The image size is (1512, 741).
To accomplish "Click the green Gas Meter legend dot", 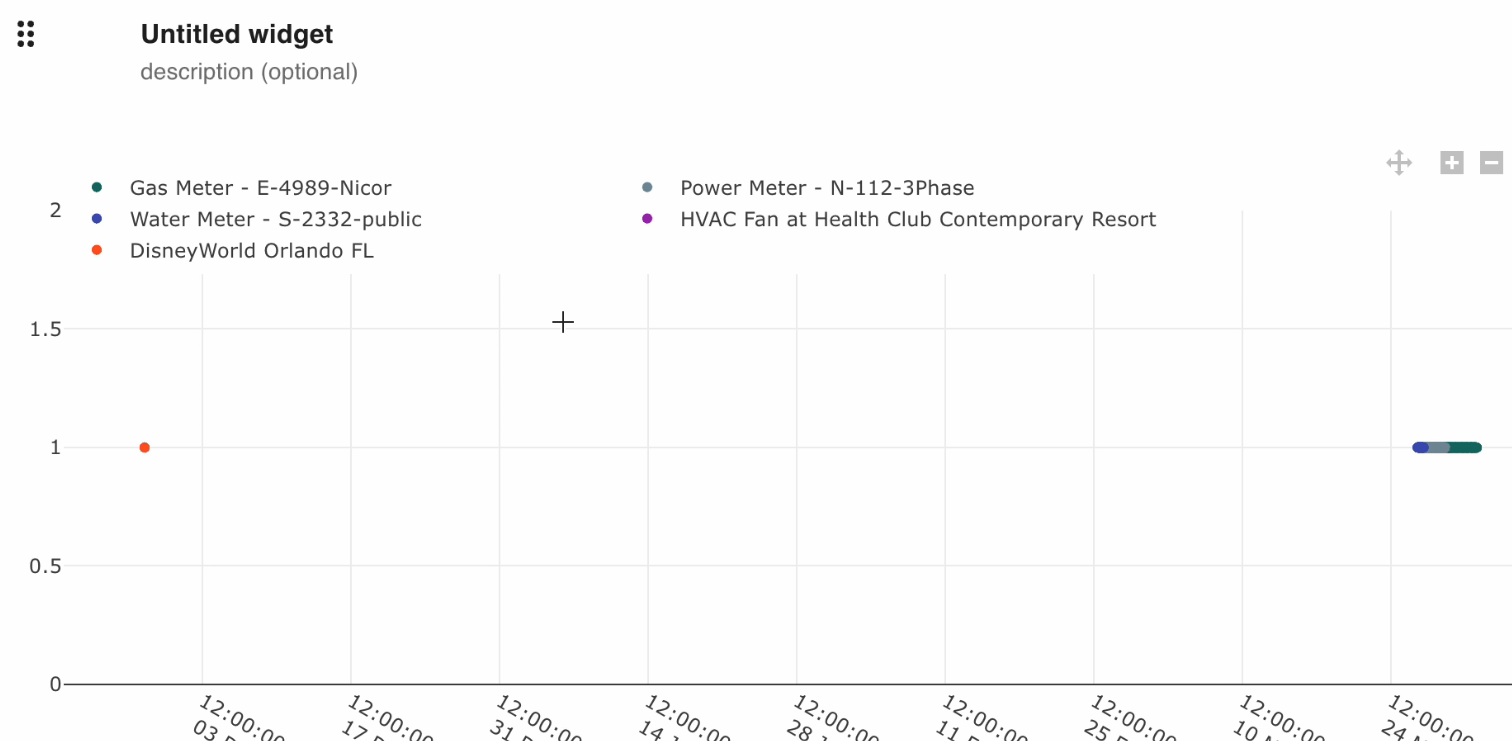I will (x=97, y=187).
